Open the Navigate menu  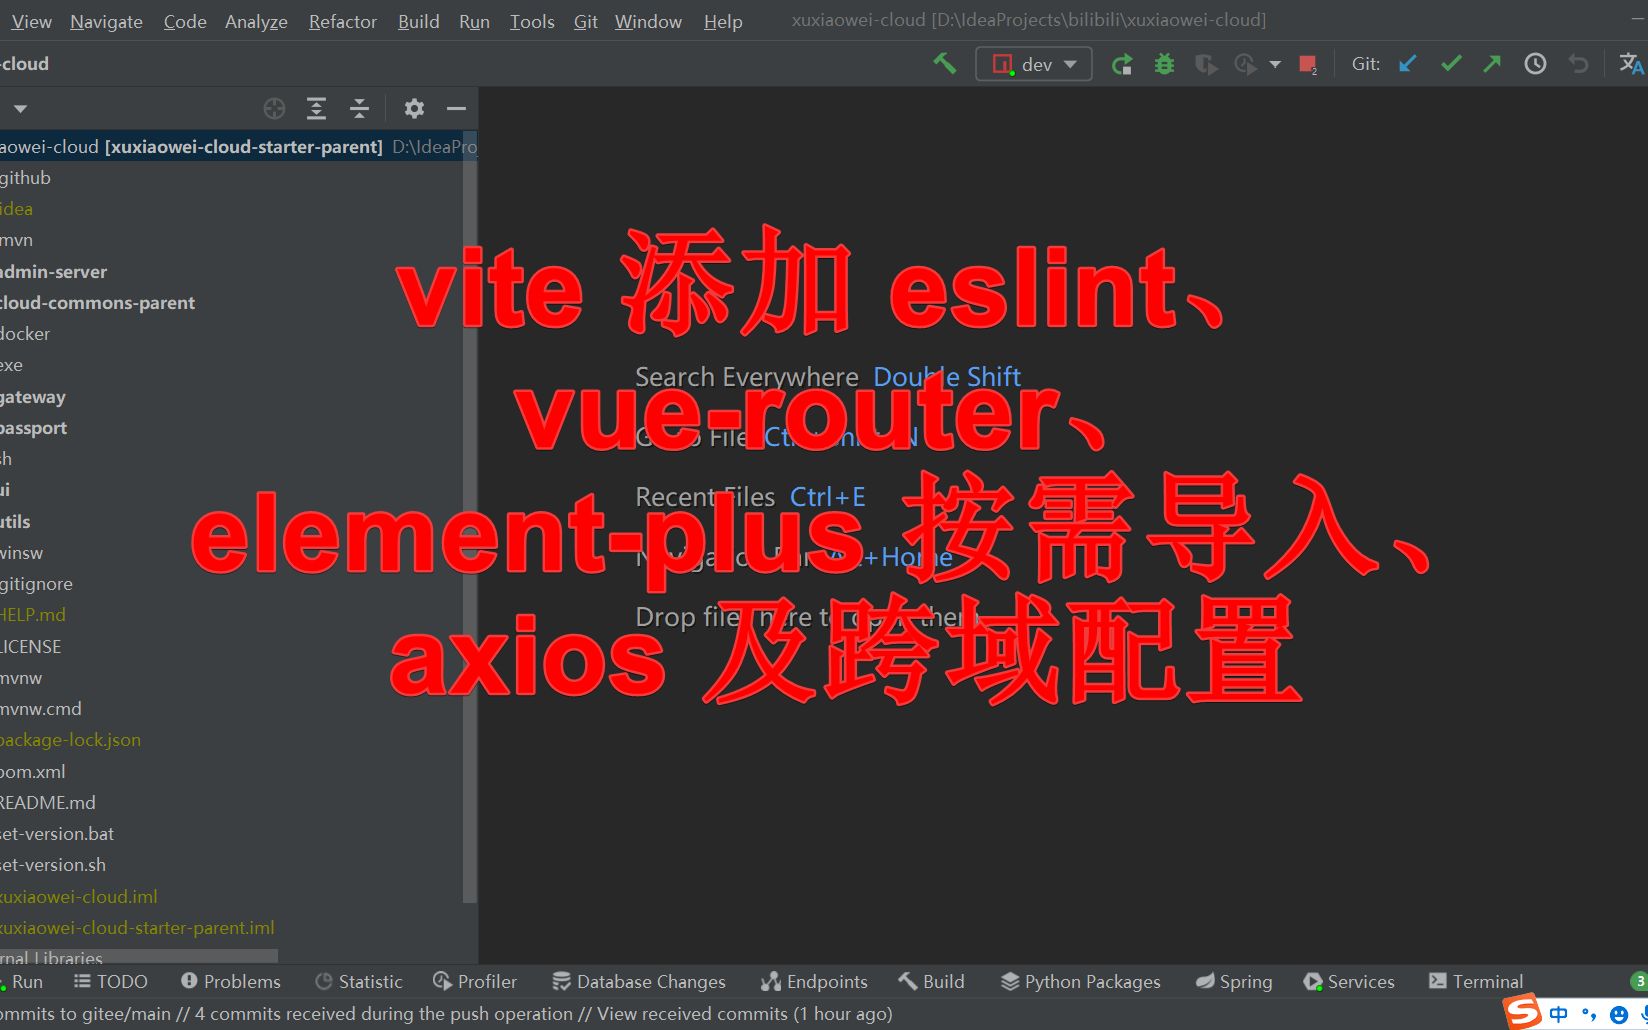point(106,21)
